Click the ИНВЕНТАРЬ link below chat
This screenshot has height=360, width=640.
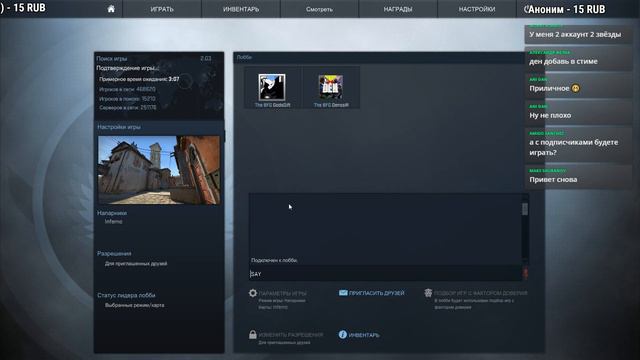(364, 335)
